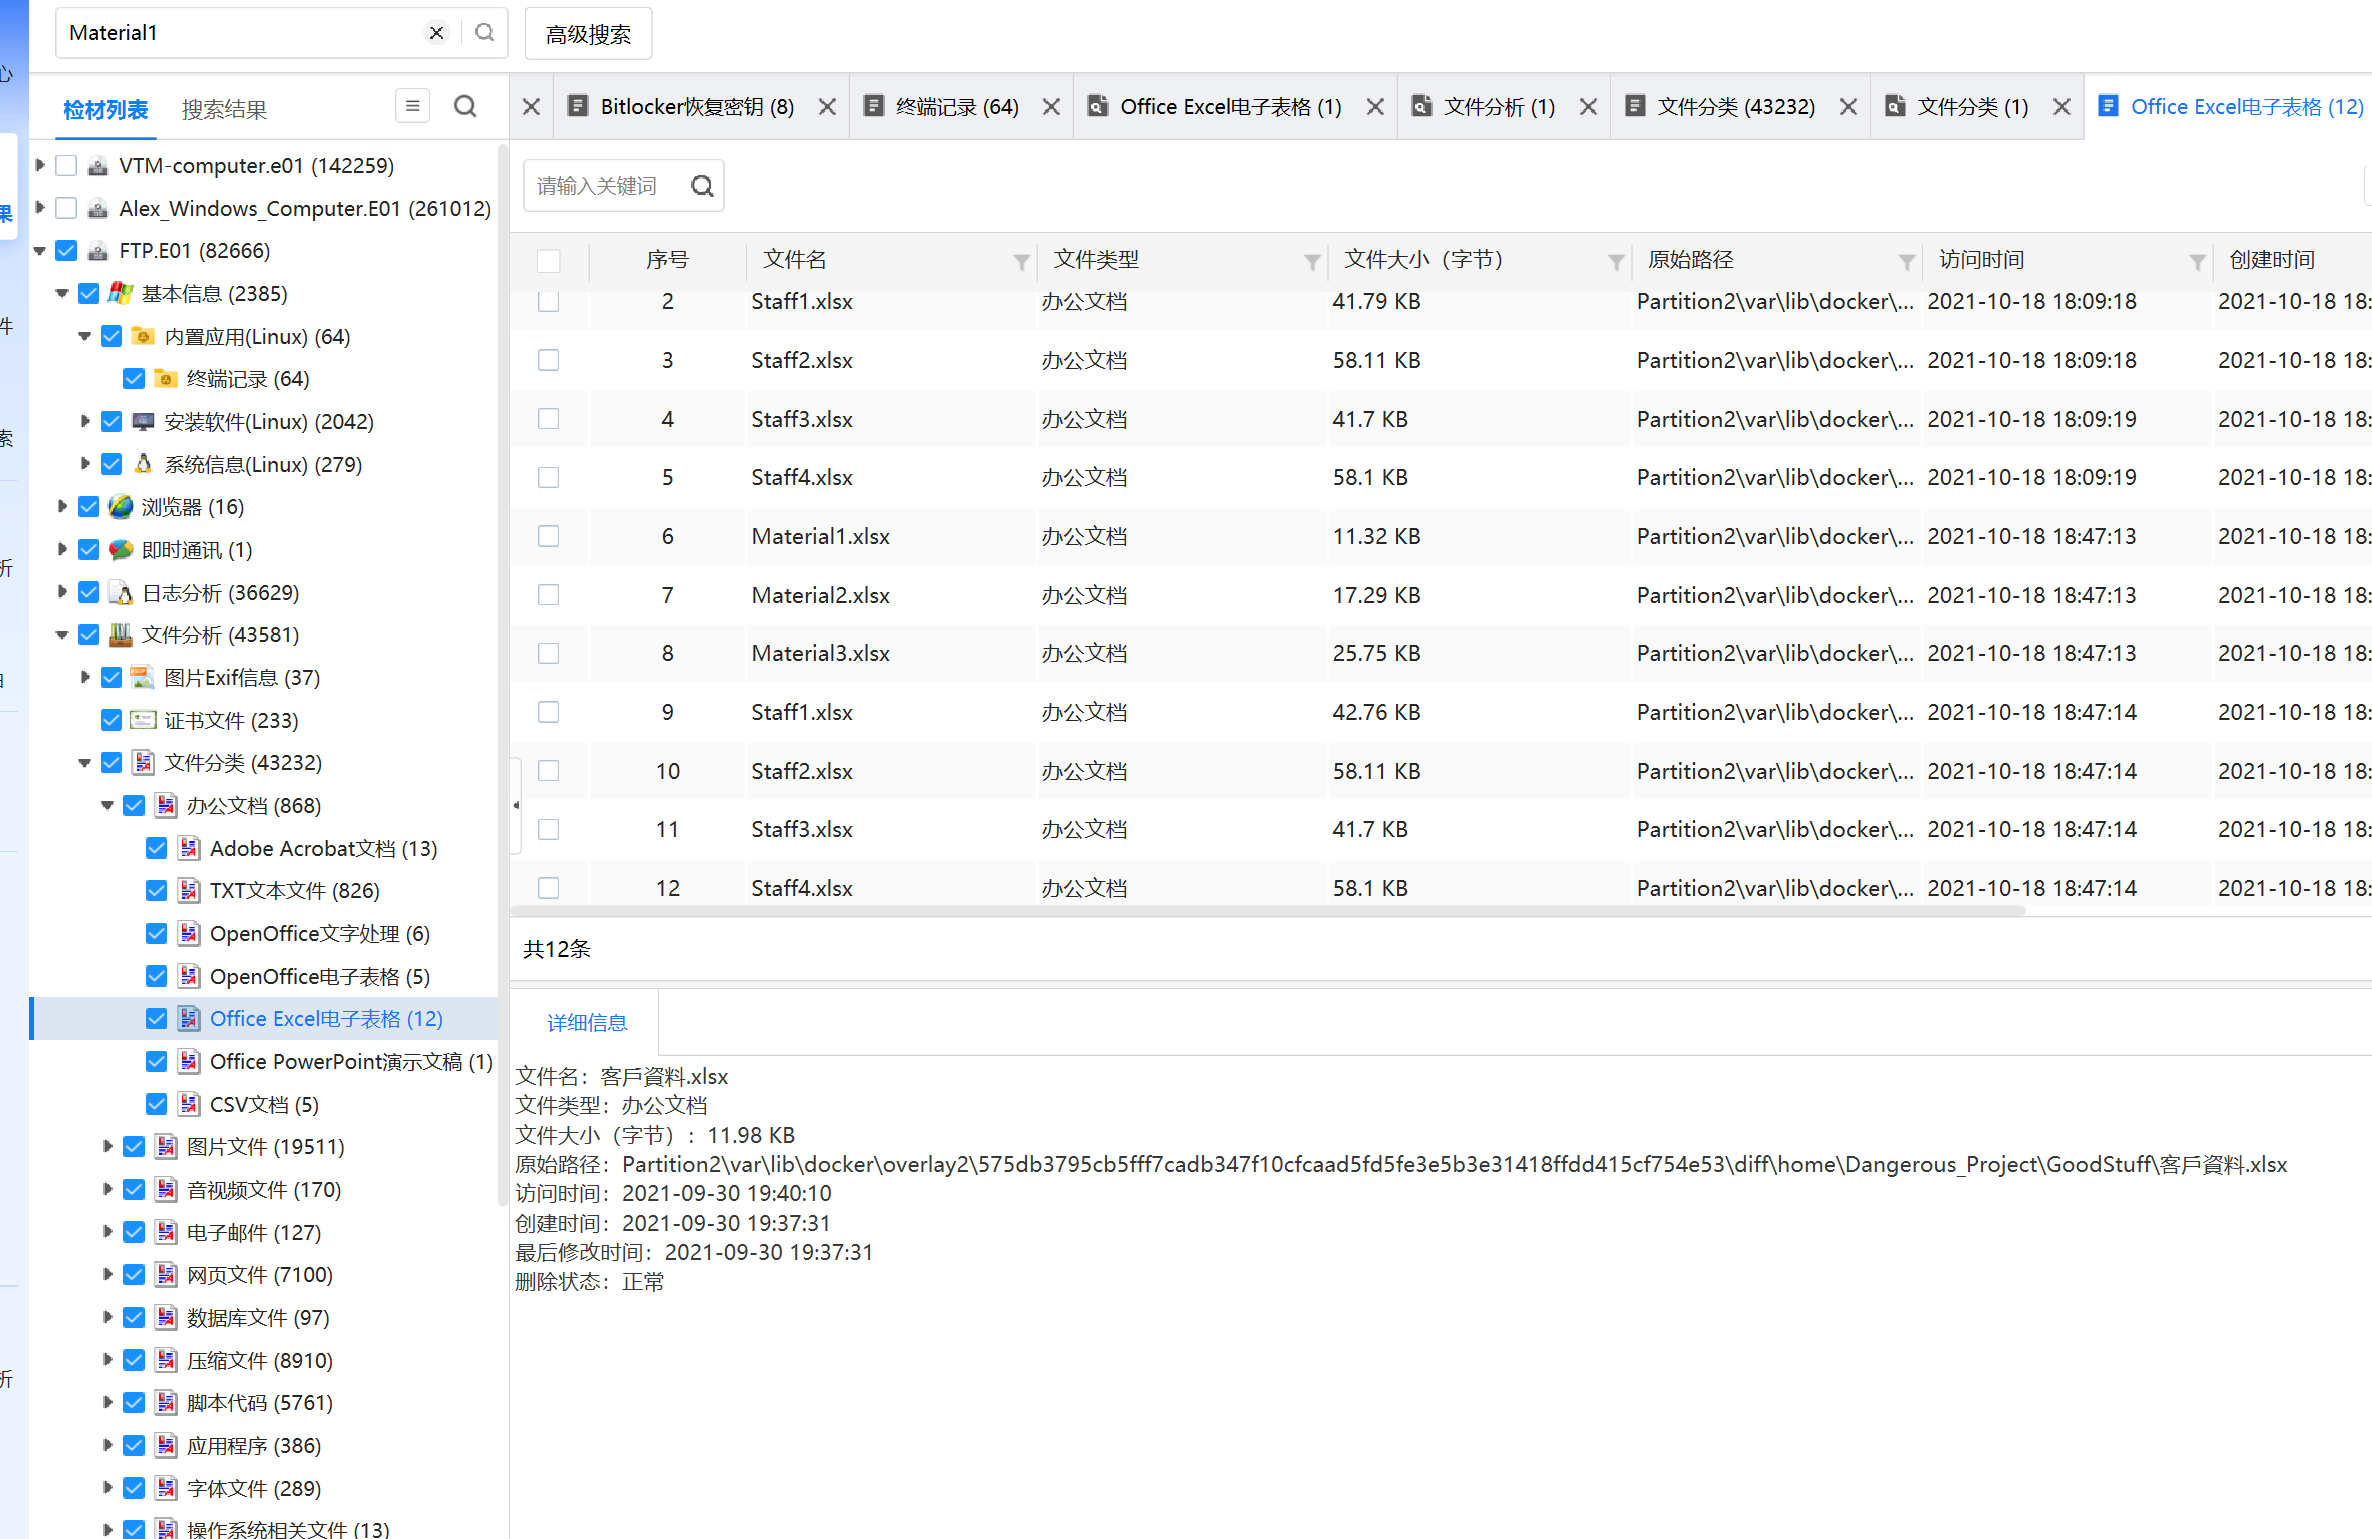
Task: Click the 图片Exif信息 picture icon
Action: click(143, 678)
